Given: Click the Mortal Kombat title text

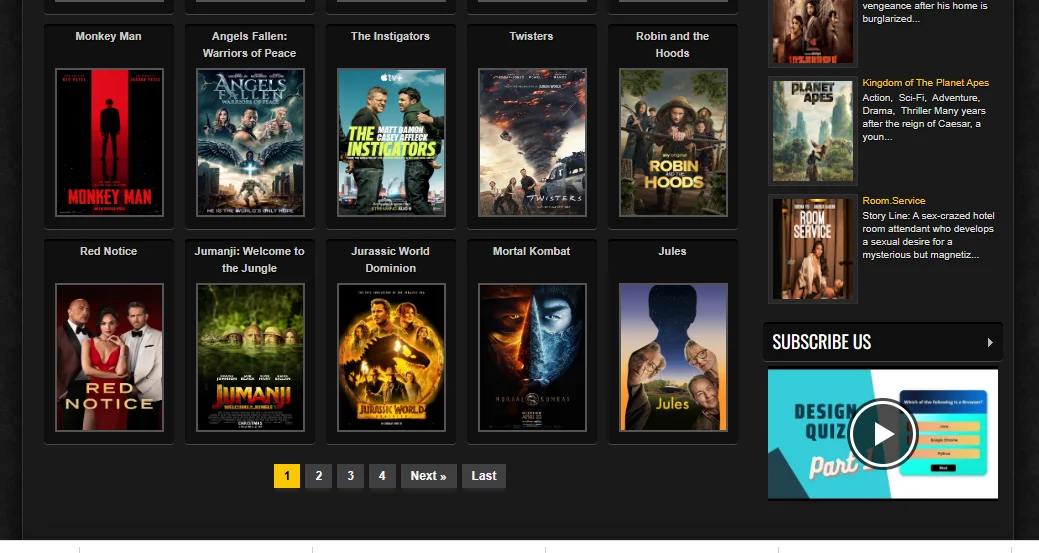Looking at the screenshot, I should pos(531,251).
